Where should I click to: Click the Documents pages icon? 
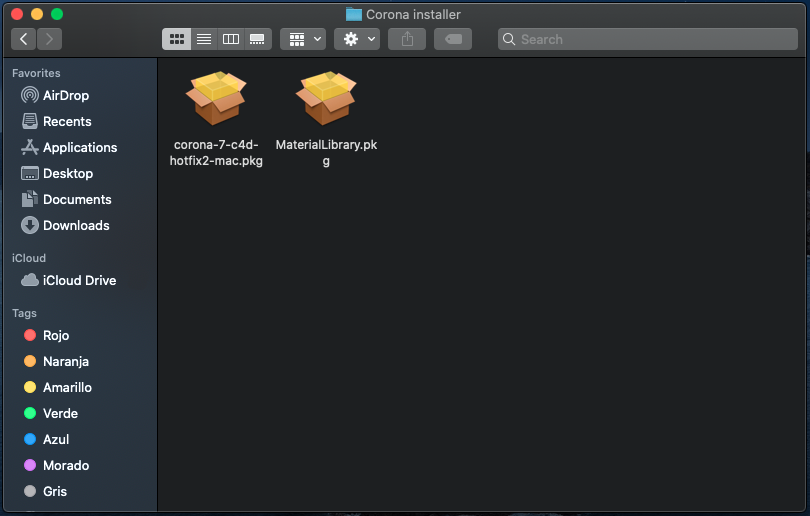pyautogui.click(x=30, y=199)
